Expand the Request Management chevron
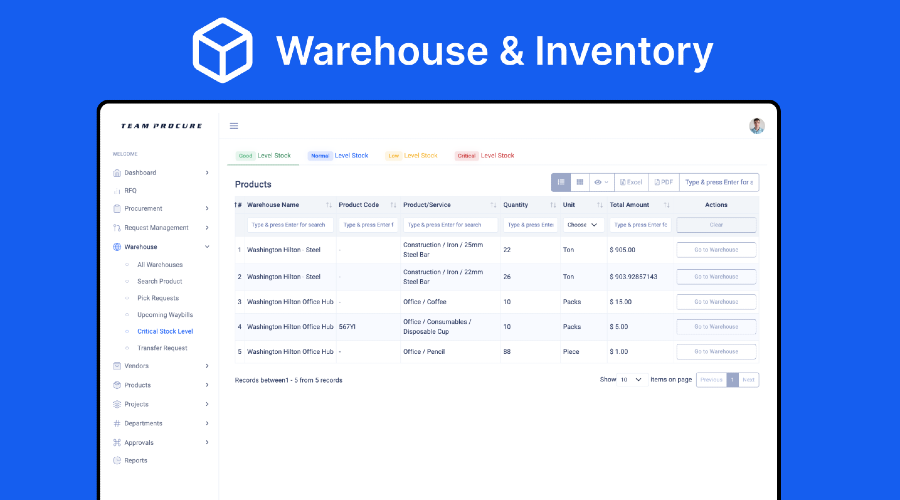The height and width of the screenshot is (500, 900). (x=207, y=228)
